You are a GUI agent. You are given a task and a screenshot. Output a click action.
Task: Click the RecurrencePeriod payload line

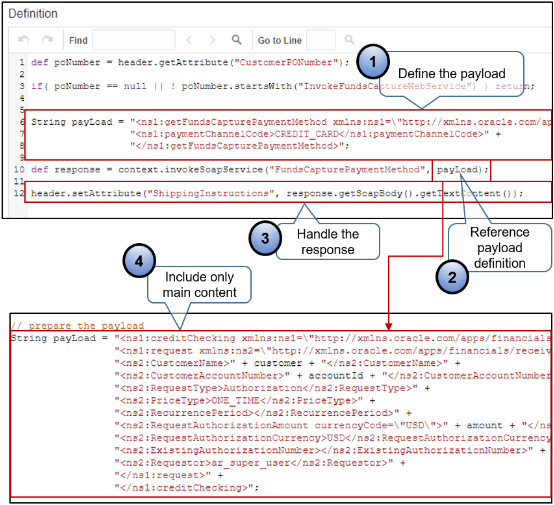click(263, 413)
